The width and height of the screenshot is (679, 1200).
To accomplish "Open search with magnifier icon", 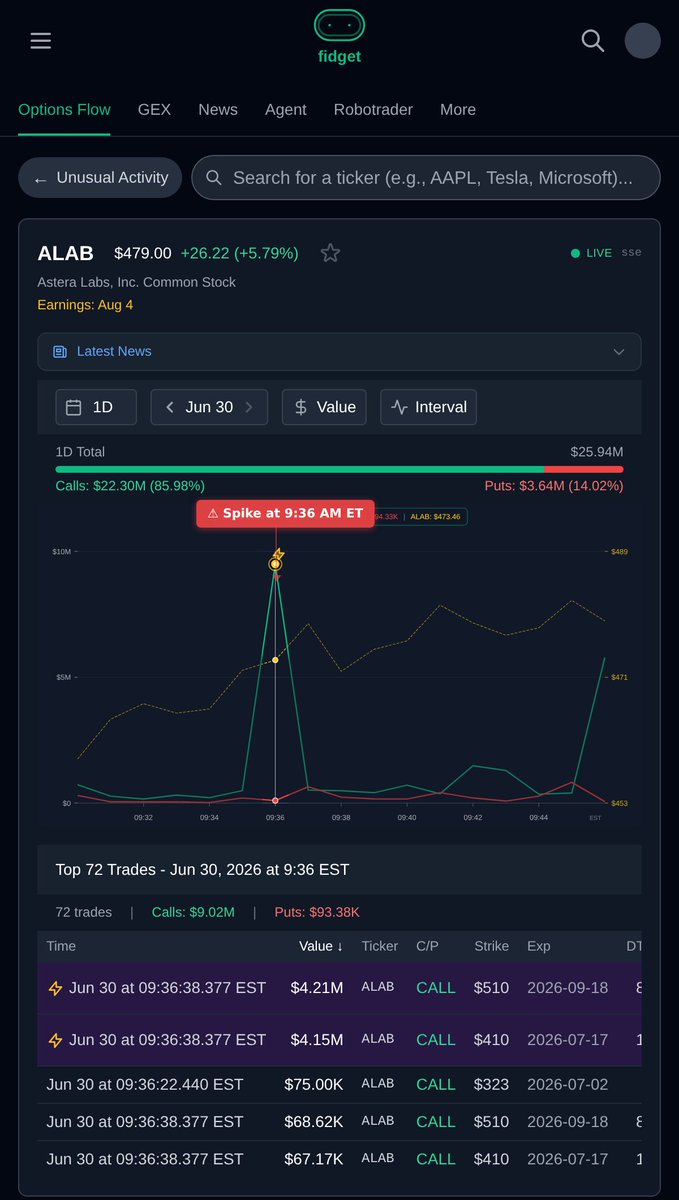I will coord(593,41).
